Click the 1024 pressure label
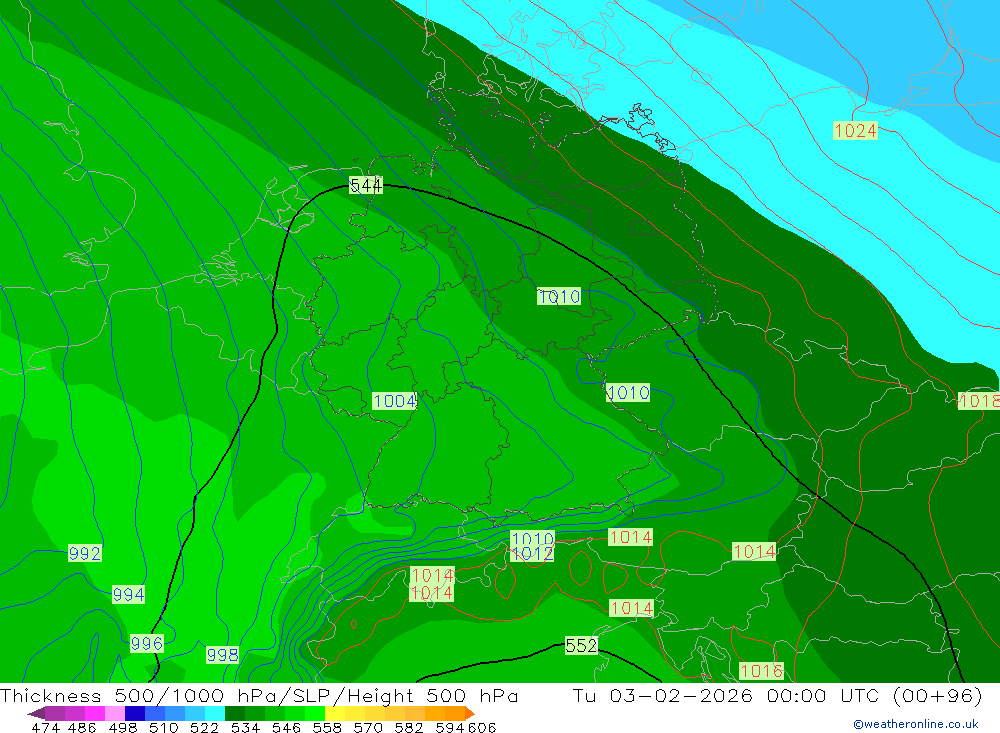 coord(855,131)
